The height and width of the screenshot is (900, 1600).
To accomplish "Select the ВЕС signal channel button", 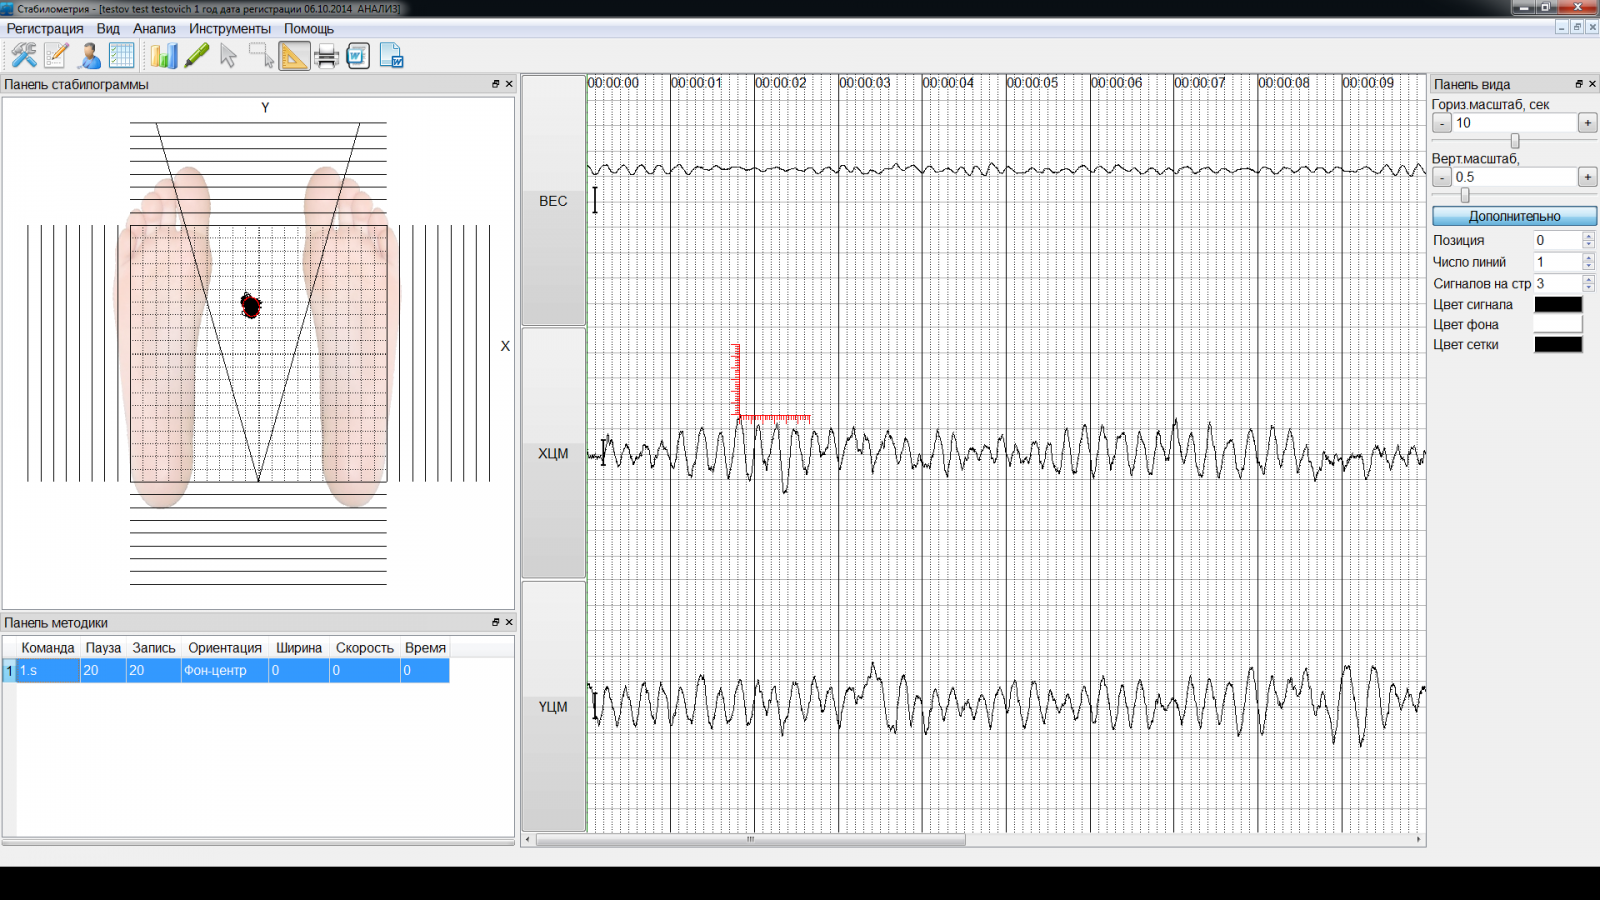I will point(553,201).
